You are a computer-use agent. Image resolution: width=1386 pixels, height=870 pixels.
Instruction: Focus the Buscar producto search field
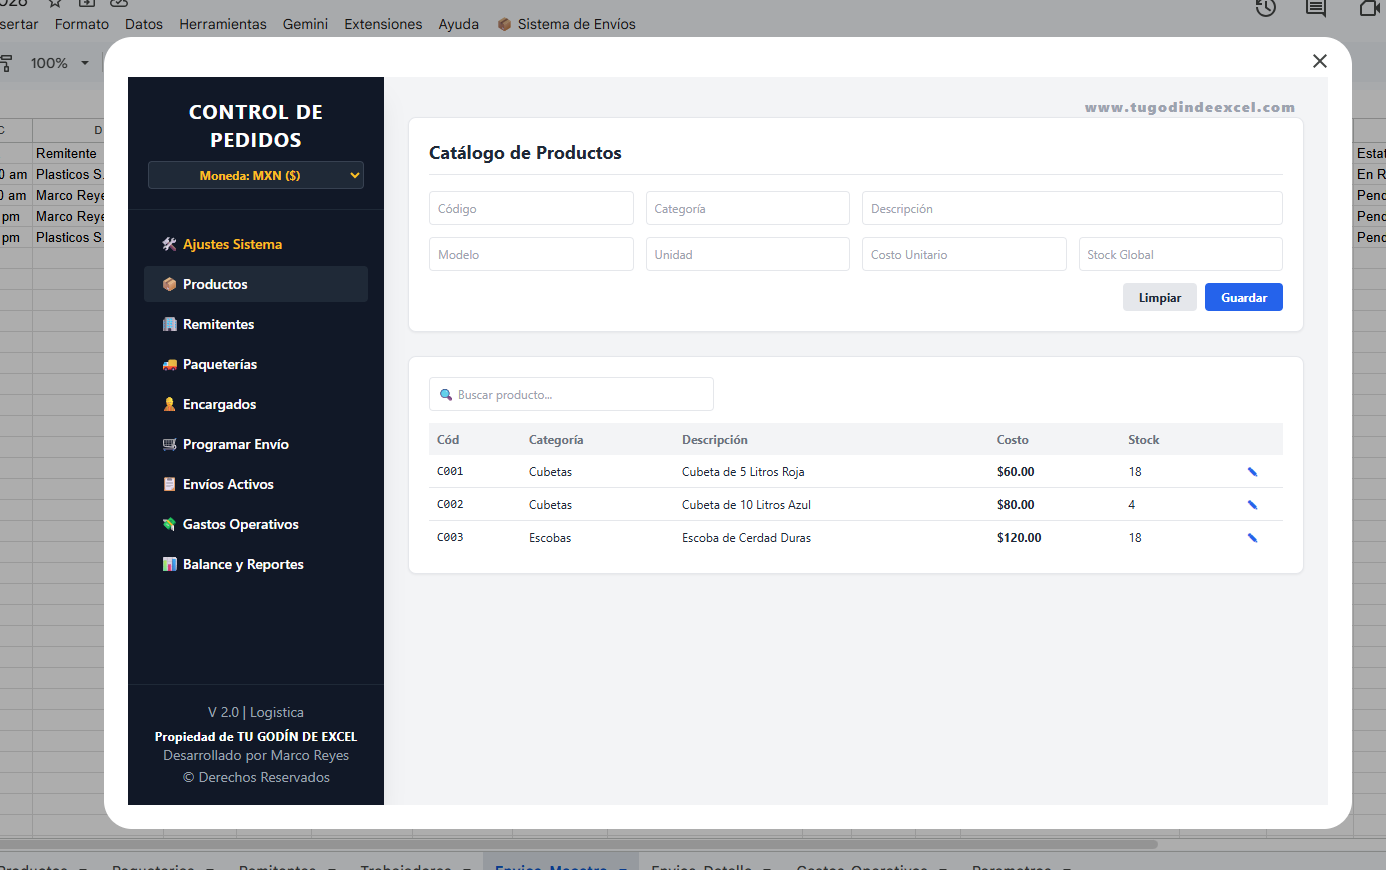(571, 394)
